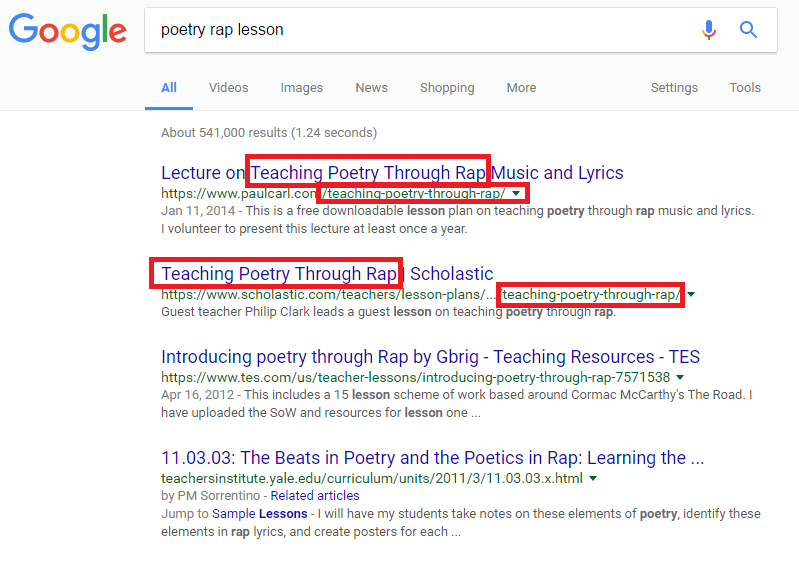Open the Shopping tab
Image resolution: width=799 pixels, height=564 pixels.
click(447, 88)
